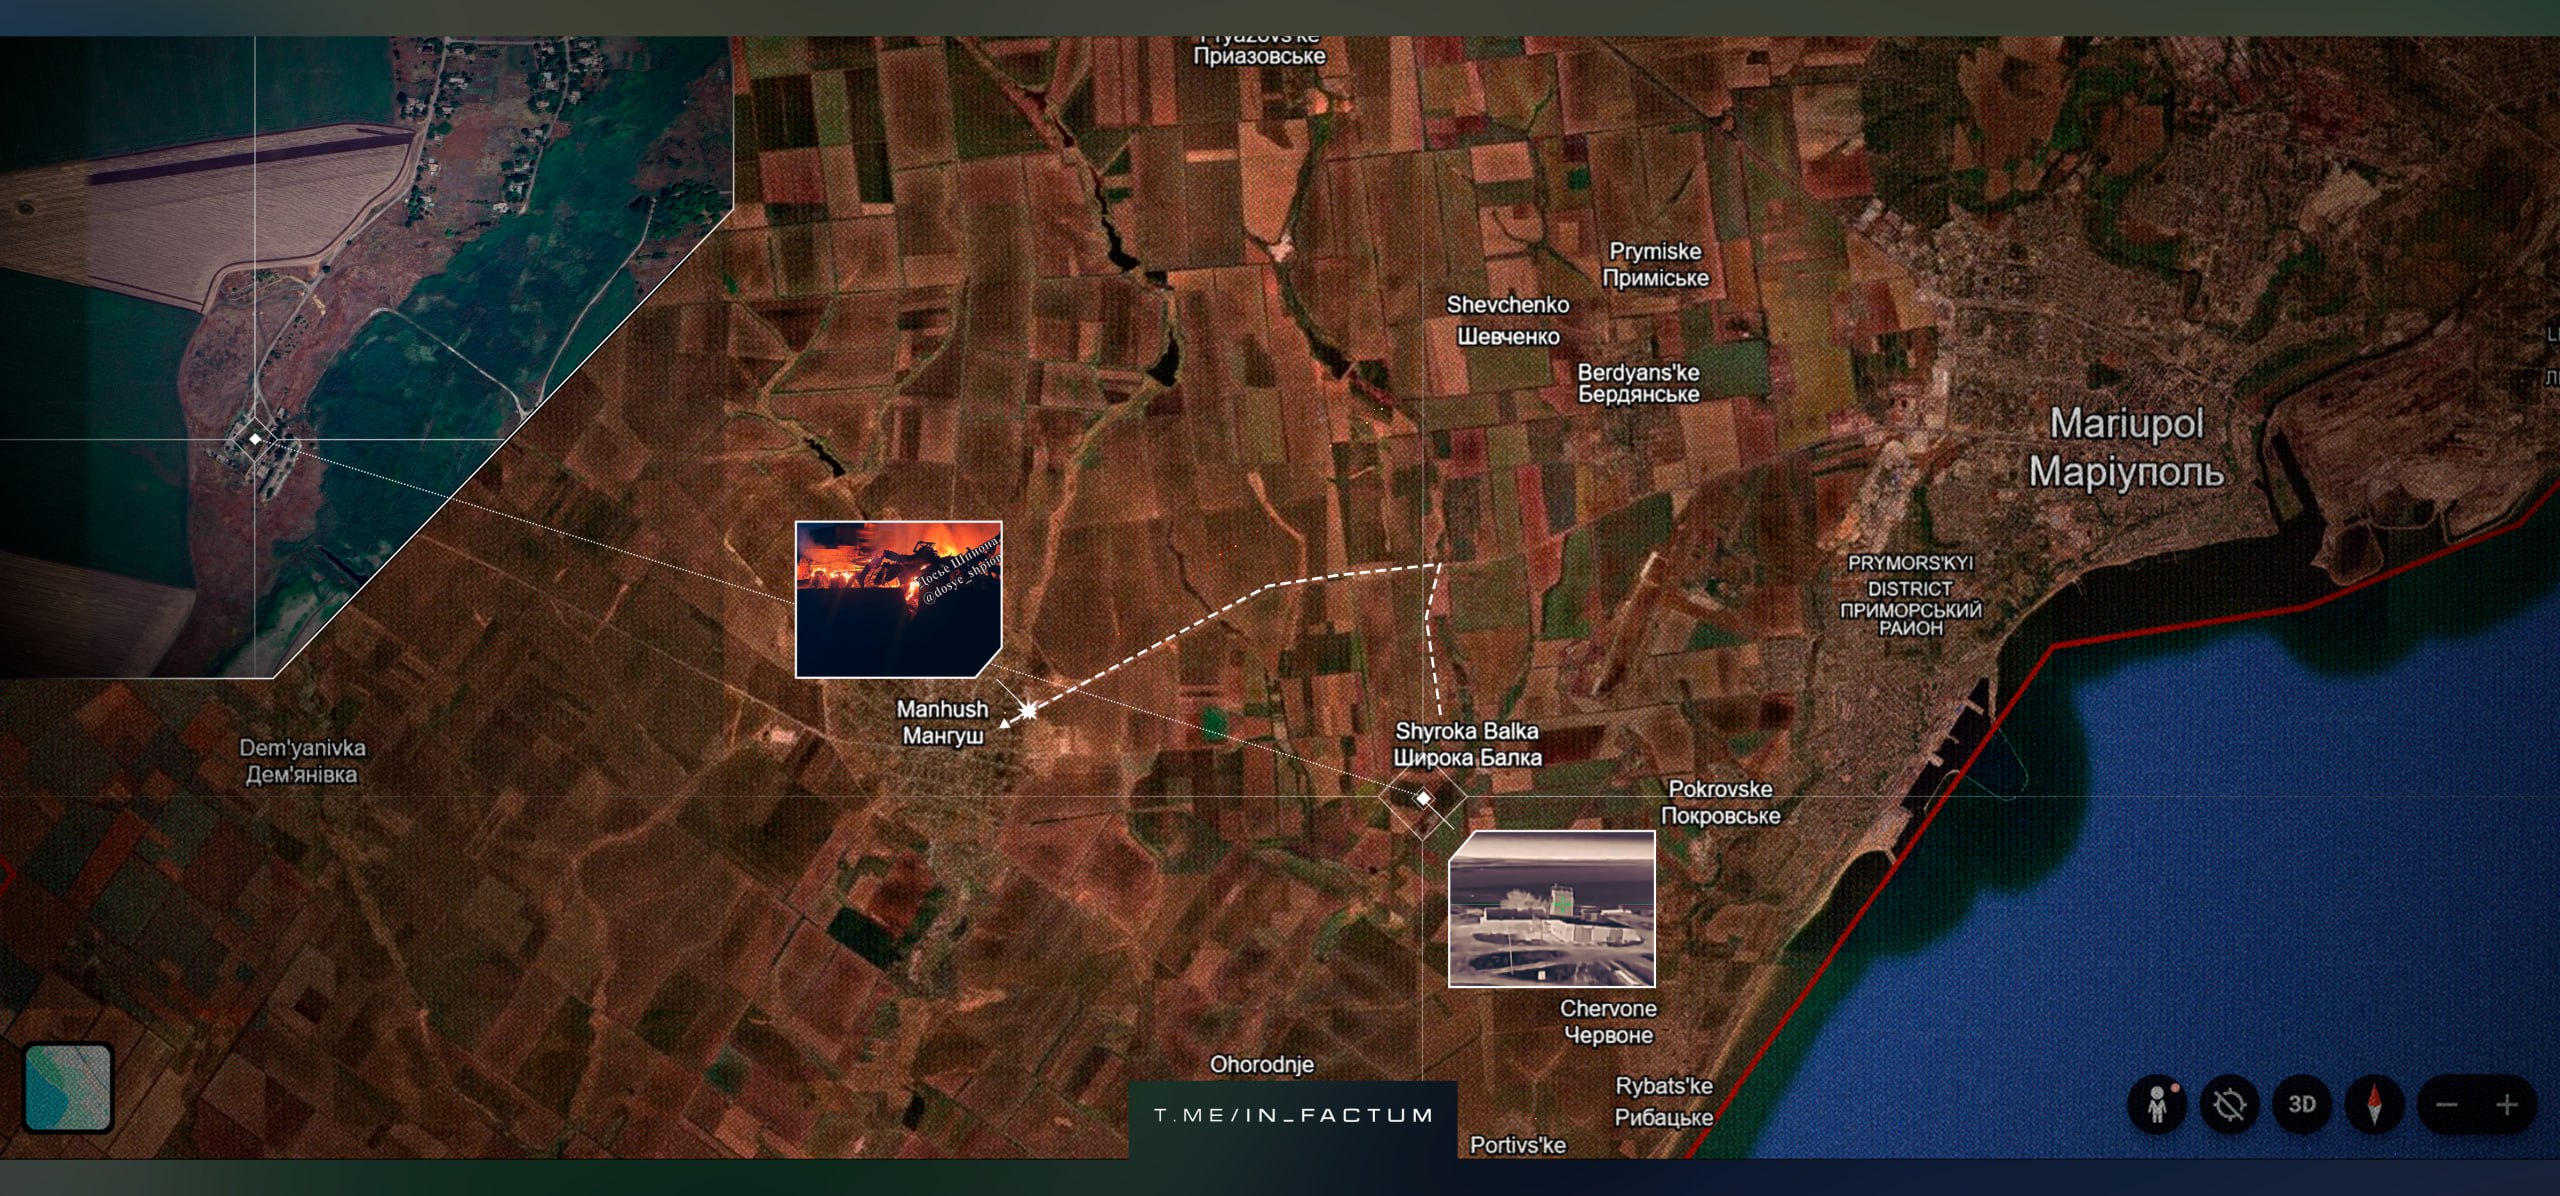The image size is (2560, 1196).
Task: Open Street View pegman icon
Action: click(2156, 1105)
